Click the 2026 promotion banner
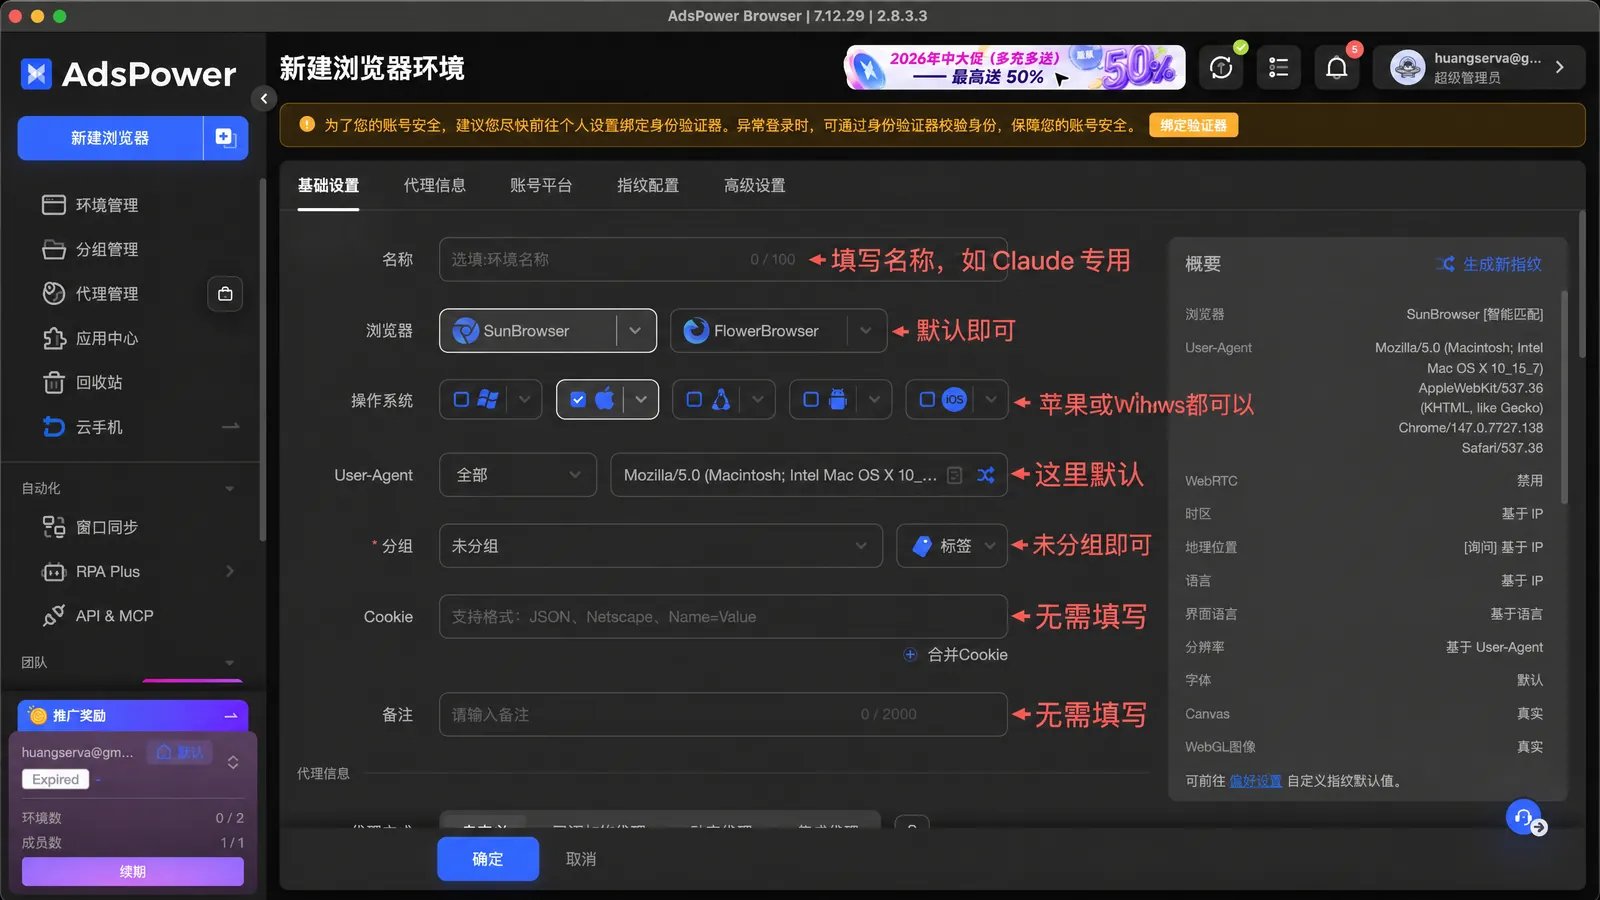Image resolution: width=1600 pixels, height=900 pixels. click(x=1015, y=67)
